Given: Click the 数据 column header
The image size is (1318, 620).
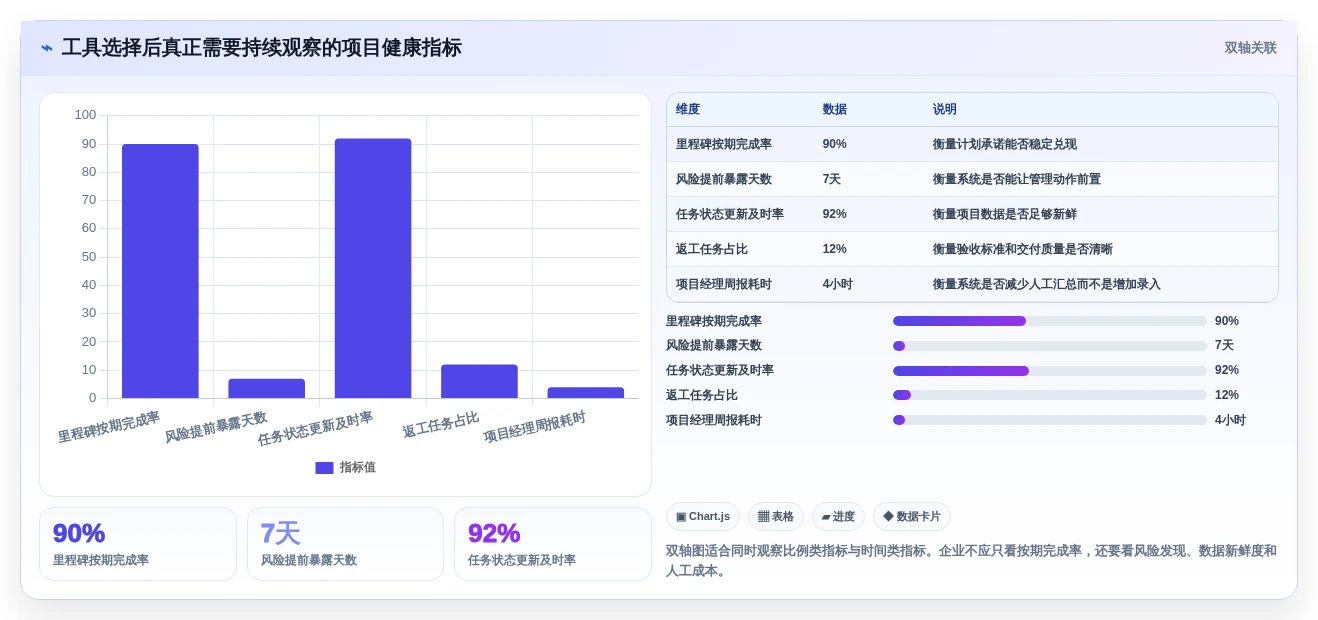Looking at the screenshot, I should (835, 110).
